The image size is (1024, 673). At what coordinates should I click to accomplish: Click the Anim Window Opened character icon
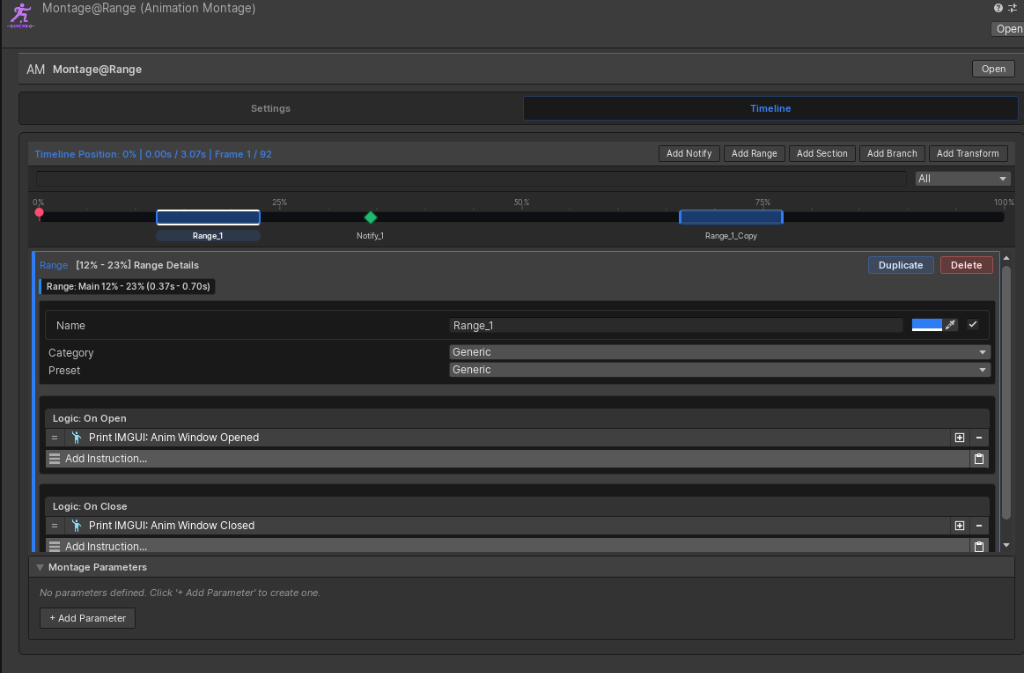click(x=76, y=437)
